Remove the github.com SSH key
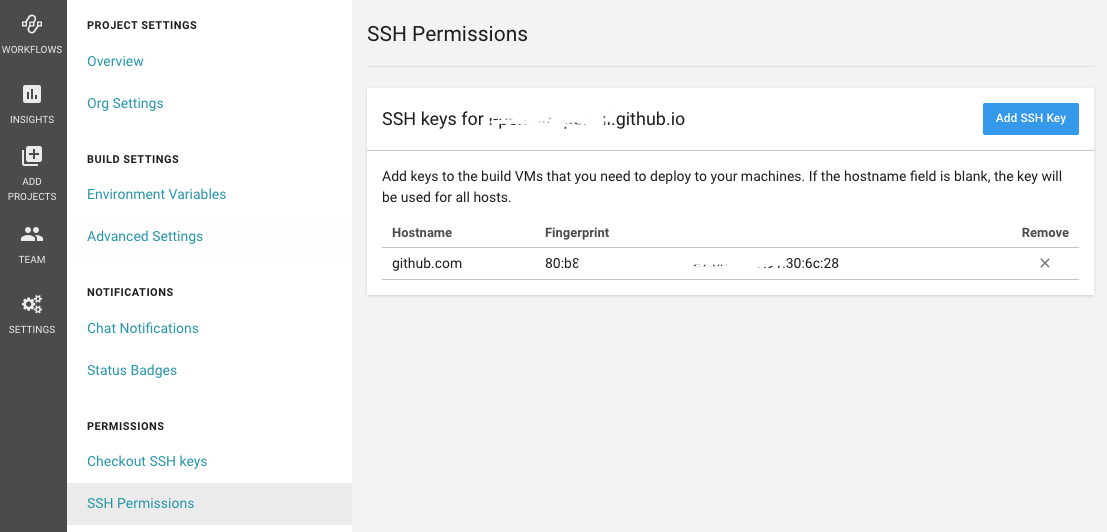 1045,263
